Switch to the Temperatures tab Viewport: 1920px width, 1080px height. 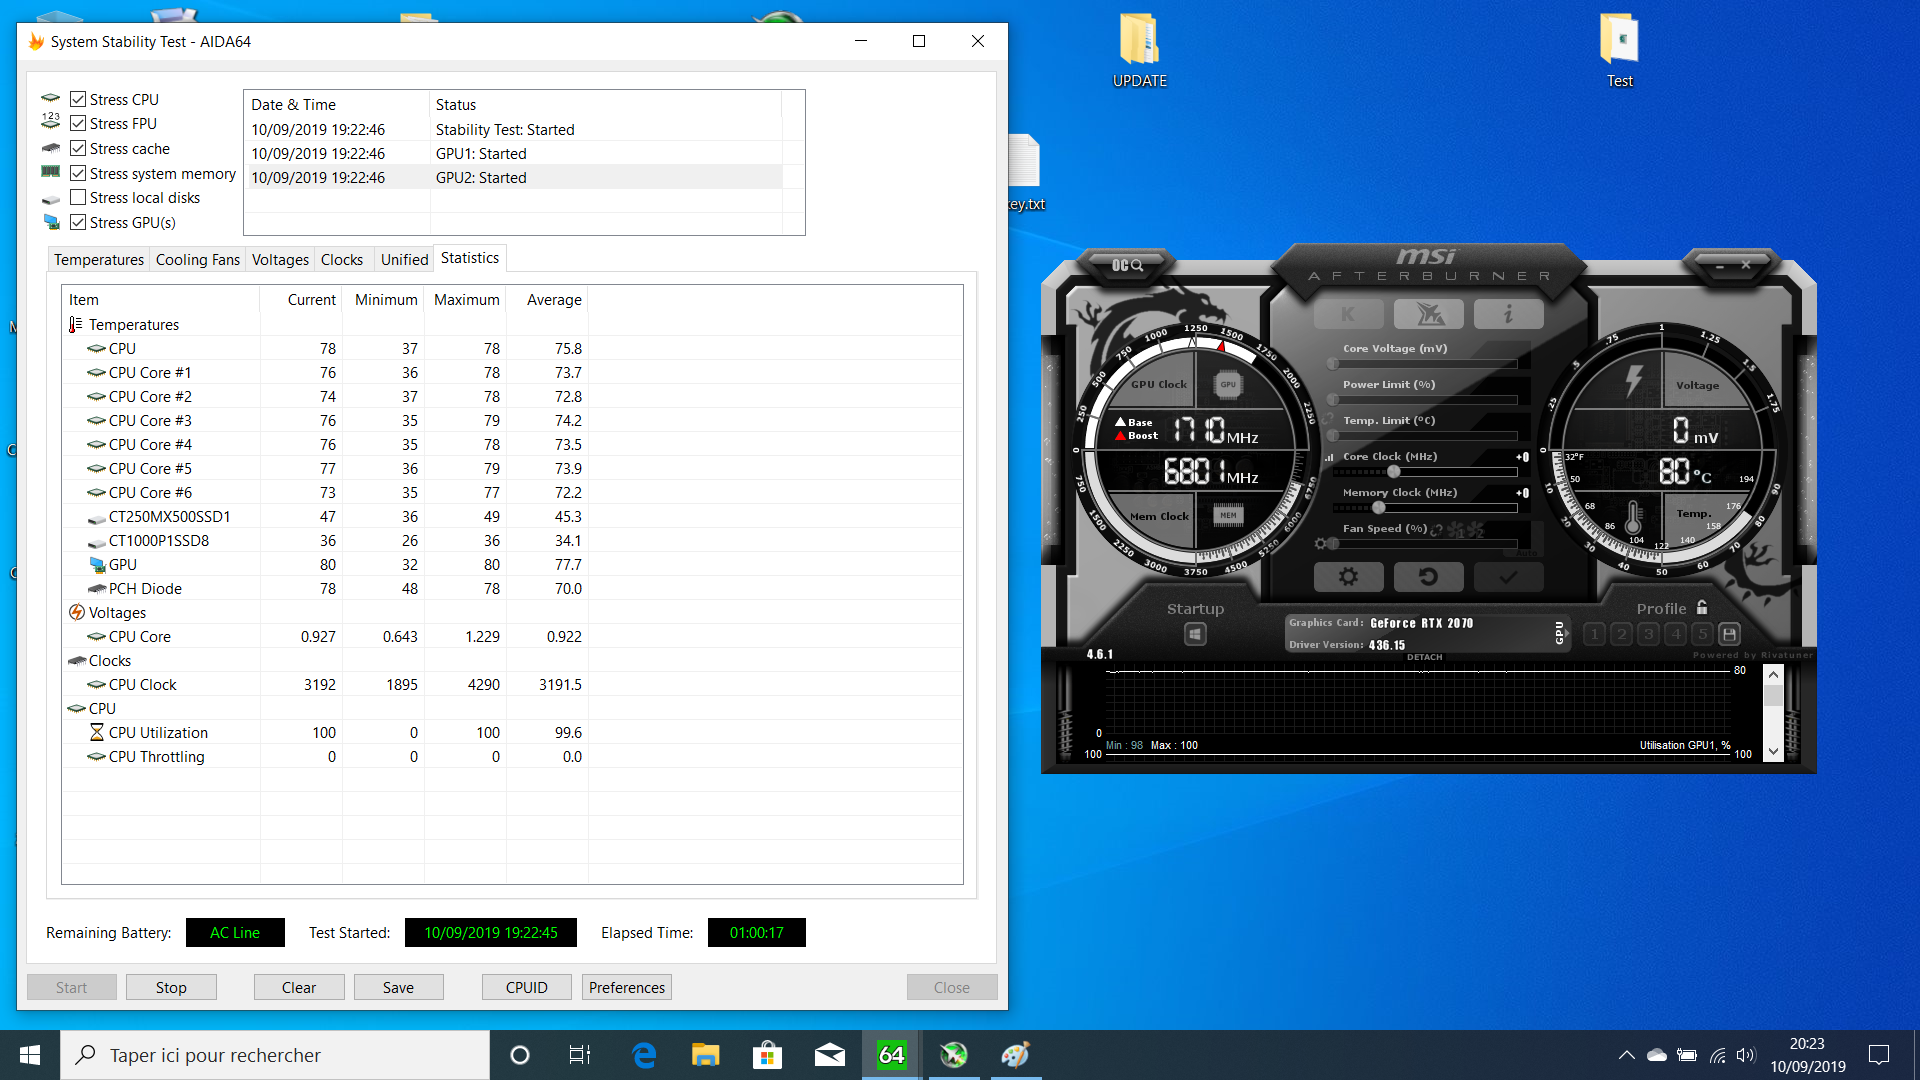[x=99, y=259]
